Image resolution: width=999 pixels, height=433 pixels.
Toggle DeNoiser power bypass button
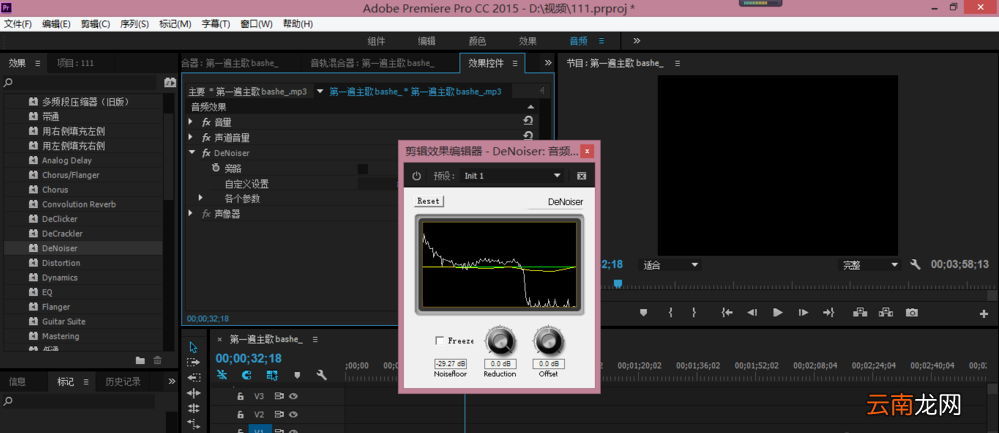pyautogui.click(x=417, y=176)
